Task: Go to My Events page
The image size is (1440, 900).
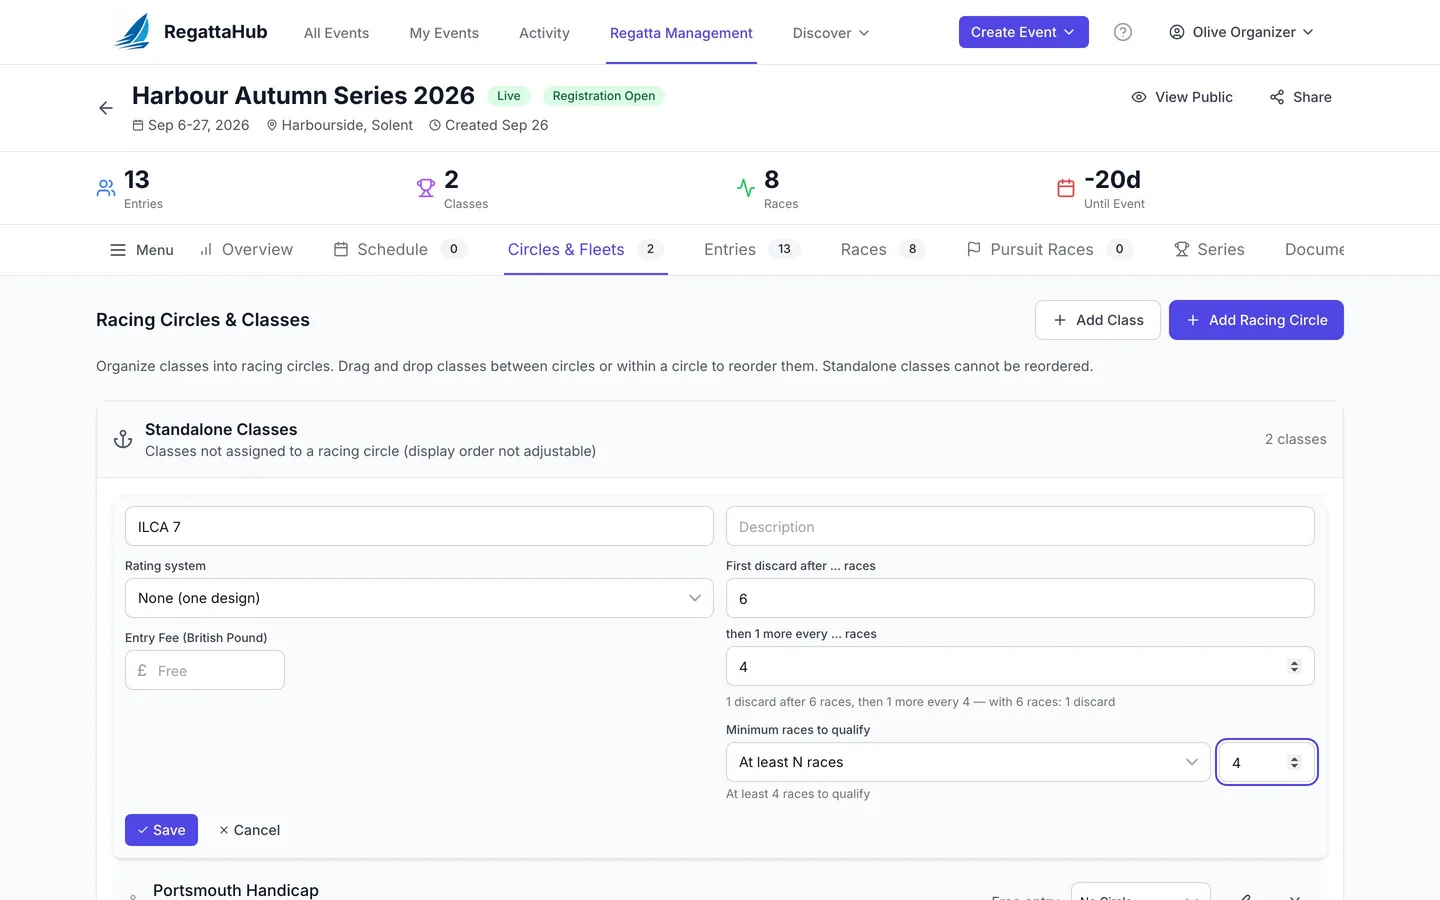Action: pyautogui.click(x=444, y=33)
